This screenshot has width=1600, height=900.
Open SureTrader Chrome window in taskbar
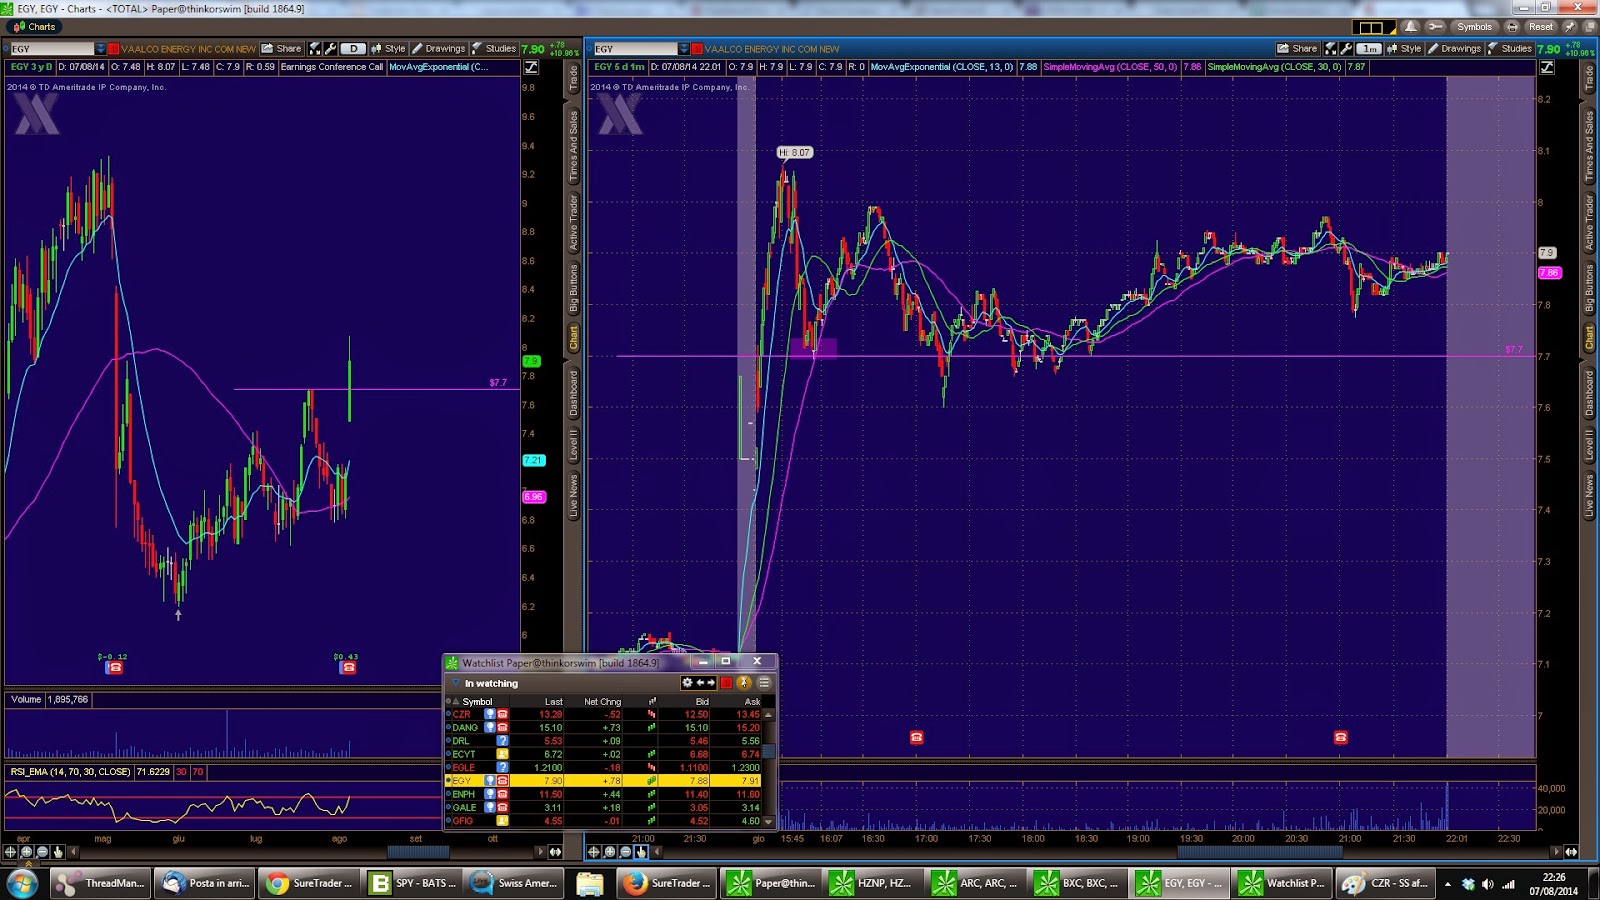pyautogui.click(x=308, y=883)
